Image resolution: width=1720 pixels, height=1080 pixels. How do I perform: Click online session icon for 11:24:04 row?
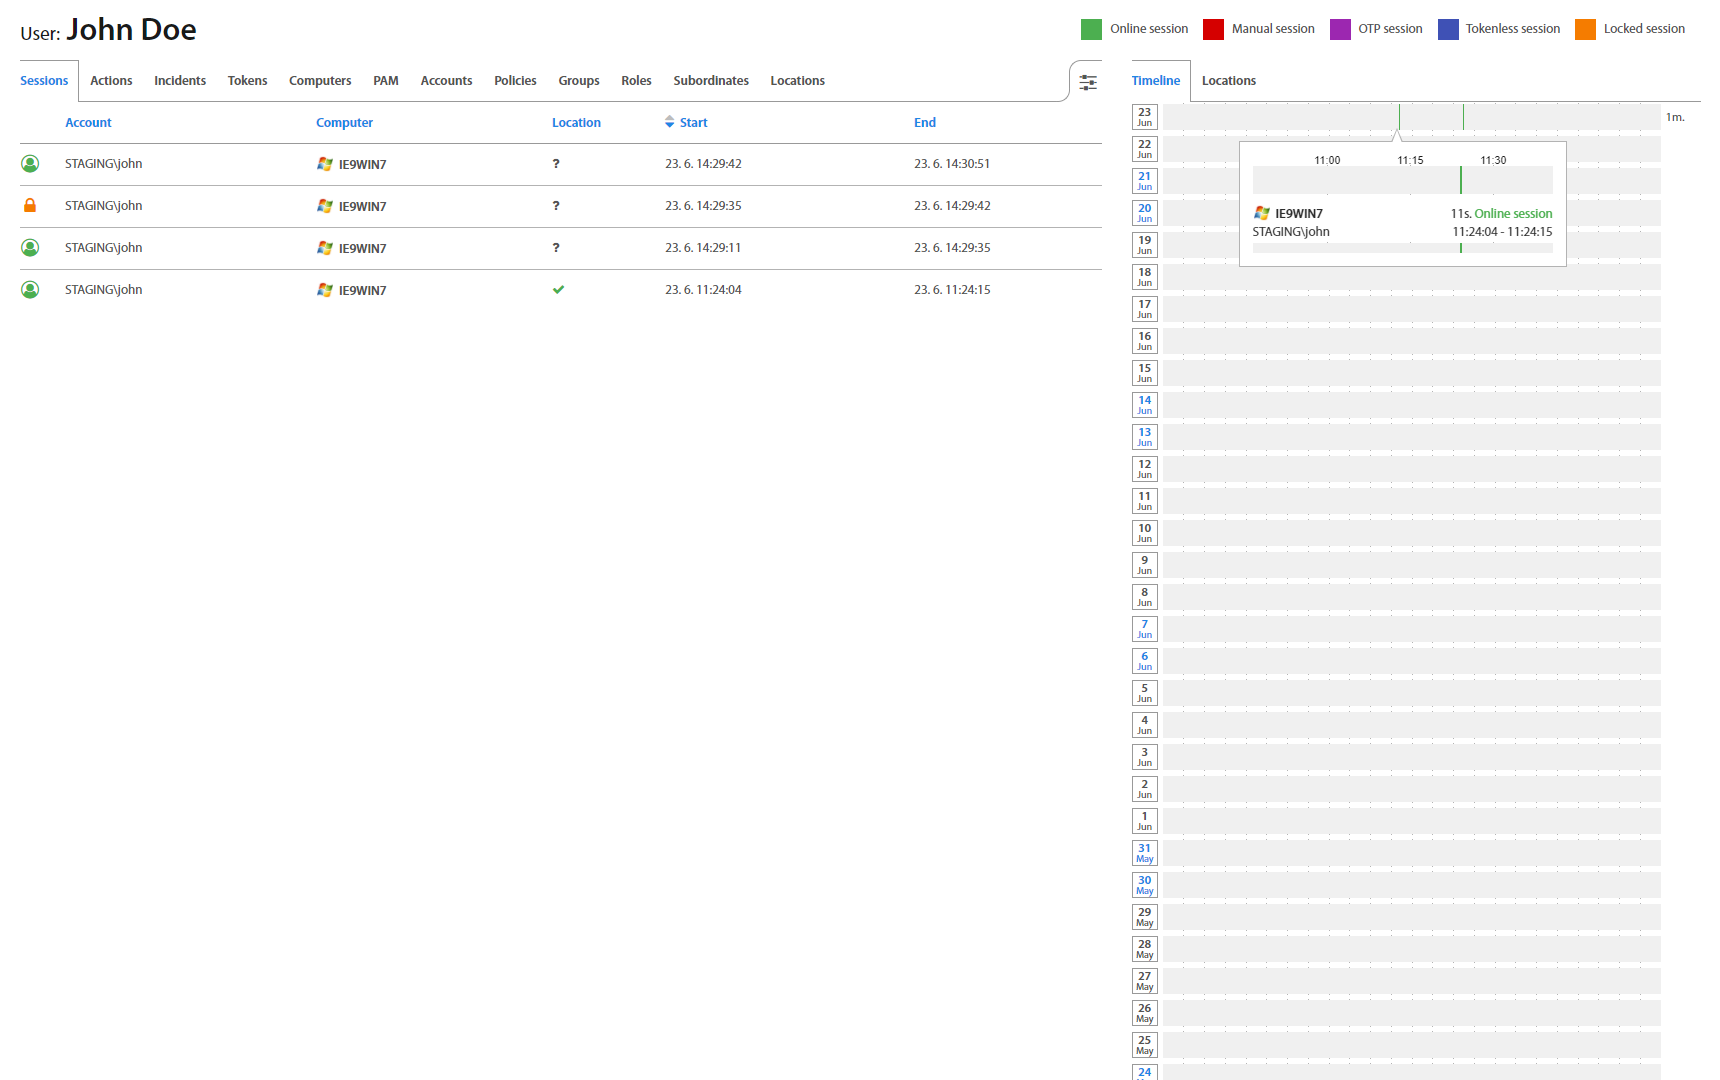coord(30,290)
